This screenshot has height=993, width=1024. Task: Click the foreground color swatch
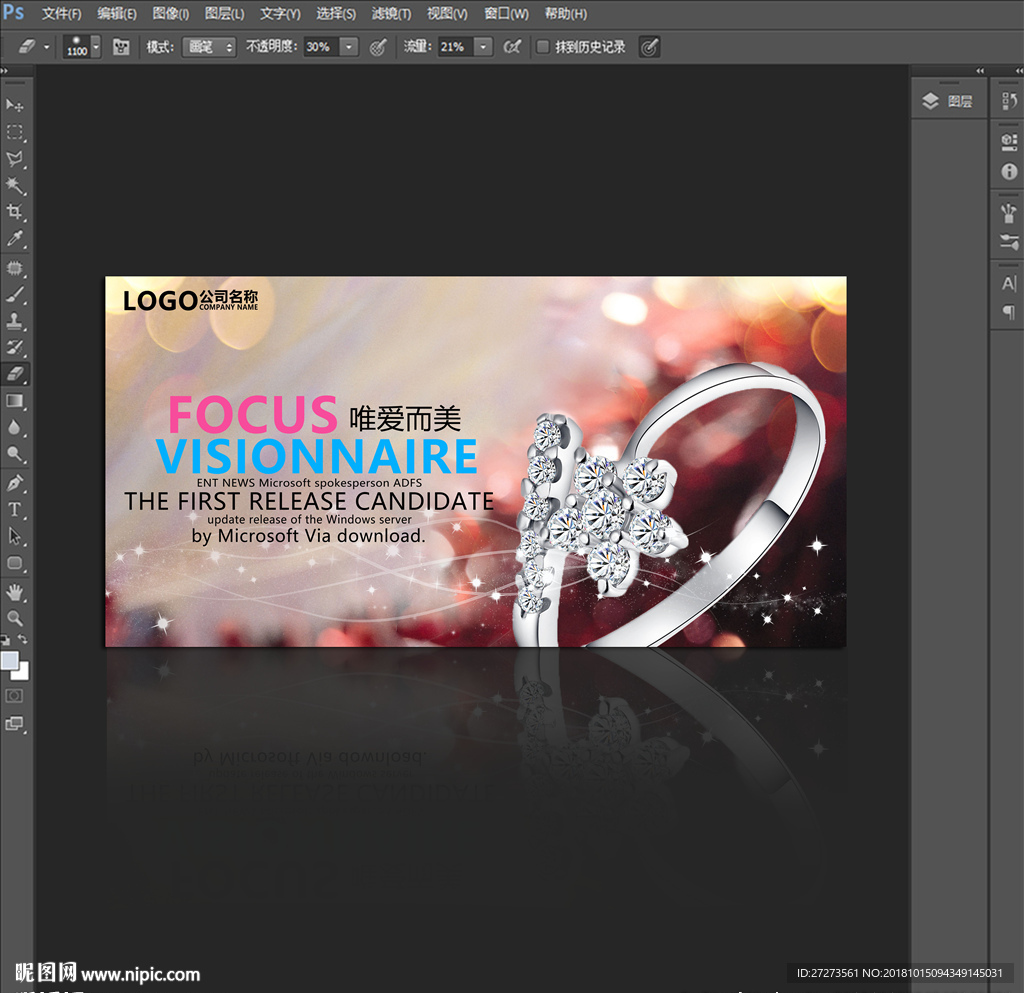point(10,660)
